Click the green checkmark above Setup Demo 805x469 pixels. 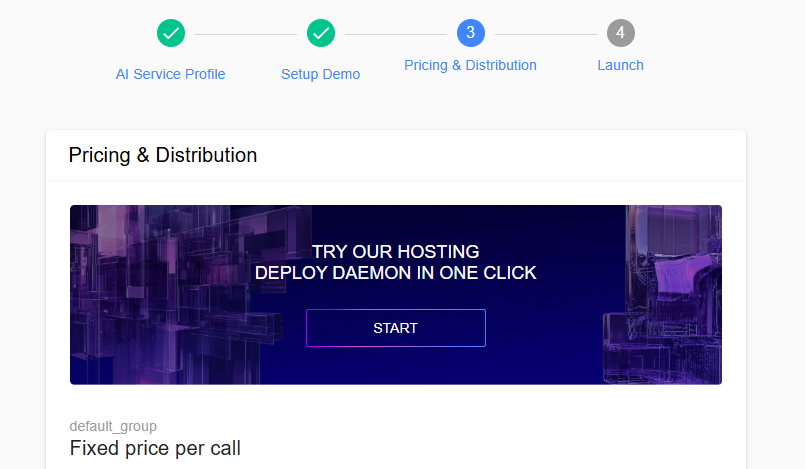321,33
